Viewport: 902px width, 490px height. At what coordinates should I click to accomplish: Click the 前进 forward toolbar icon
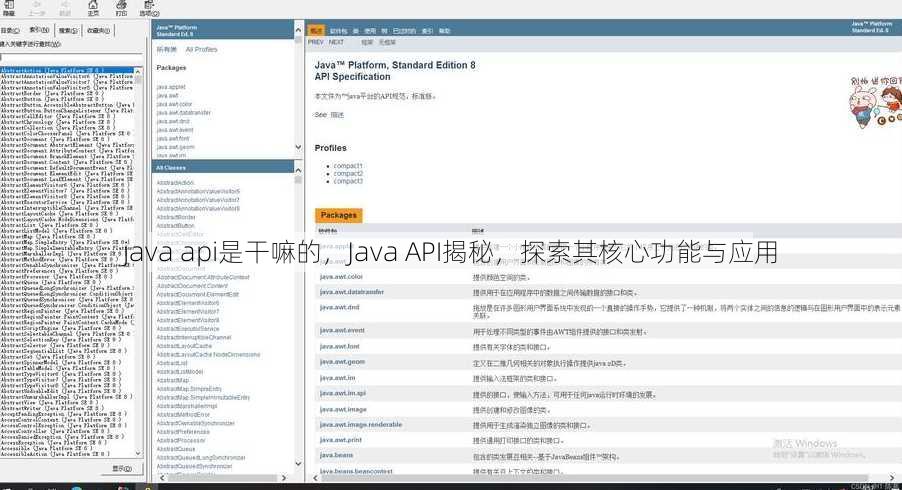click(65, 7)
